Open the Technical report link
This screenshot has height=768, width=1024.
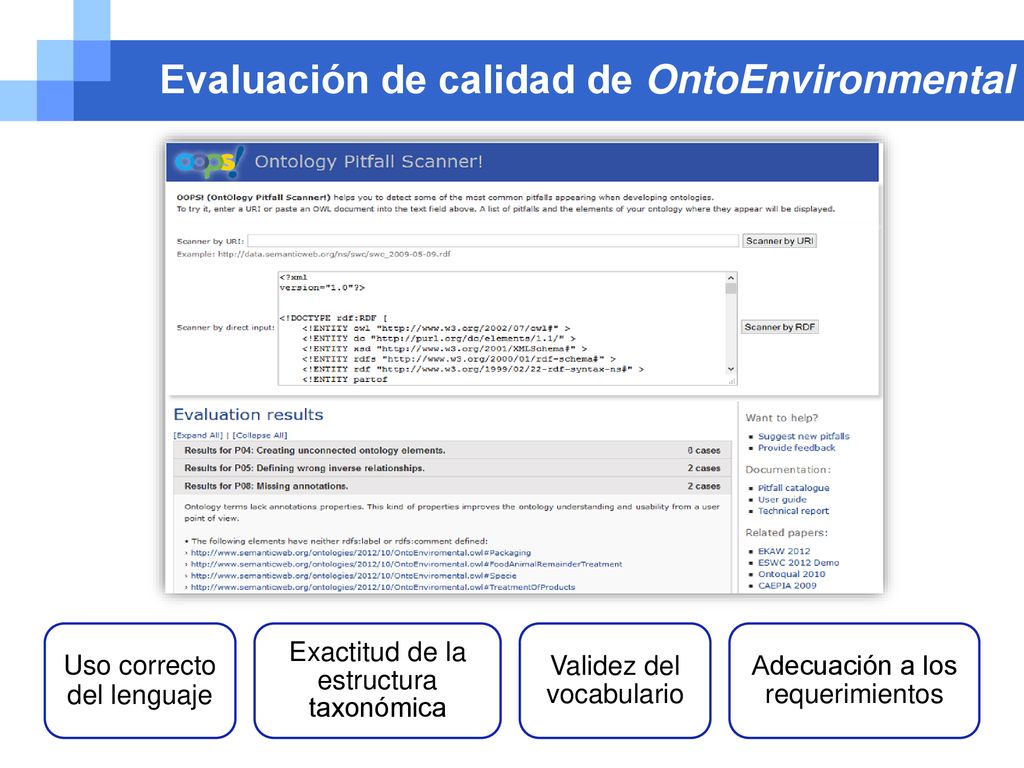[x=793, y=511]
